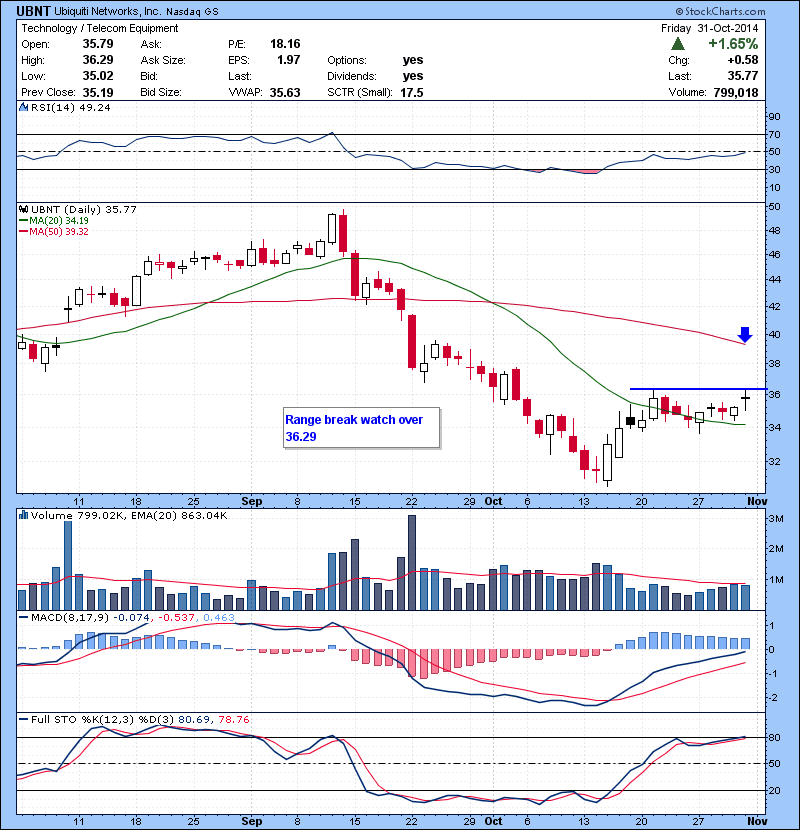Click the RSI(14) 49.24 indicator label

pos(71,107)
